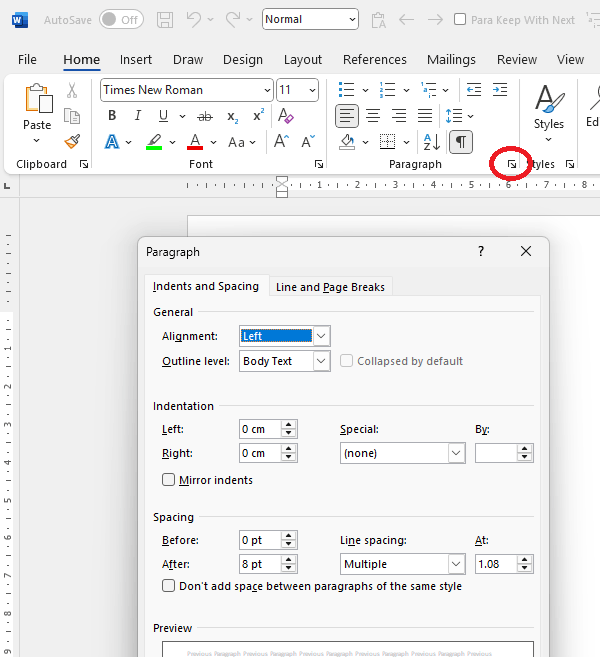Switch to the Design tab
600x660 pixels.
(x=243, y=60)
